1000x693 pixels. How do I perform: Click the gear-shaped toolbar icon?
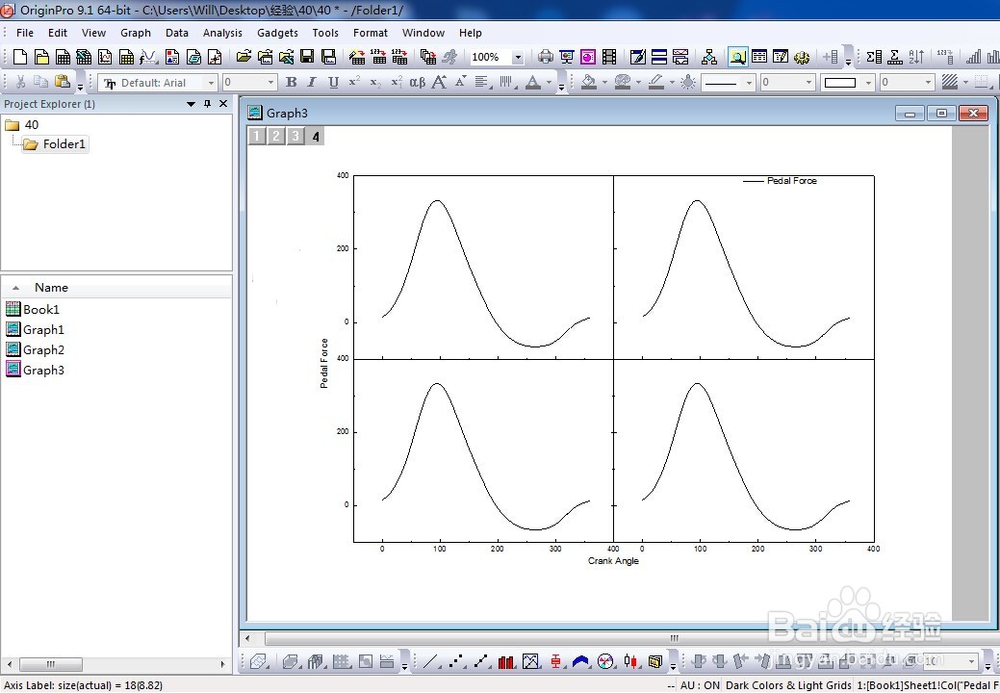pyautogui.click(x=802, y=57)
